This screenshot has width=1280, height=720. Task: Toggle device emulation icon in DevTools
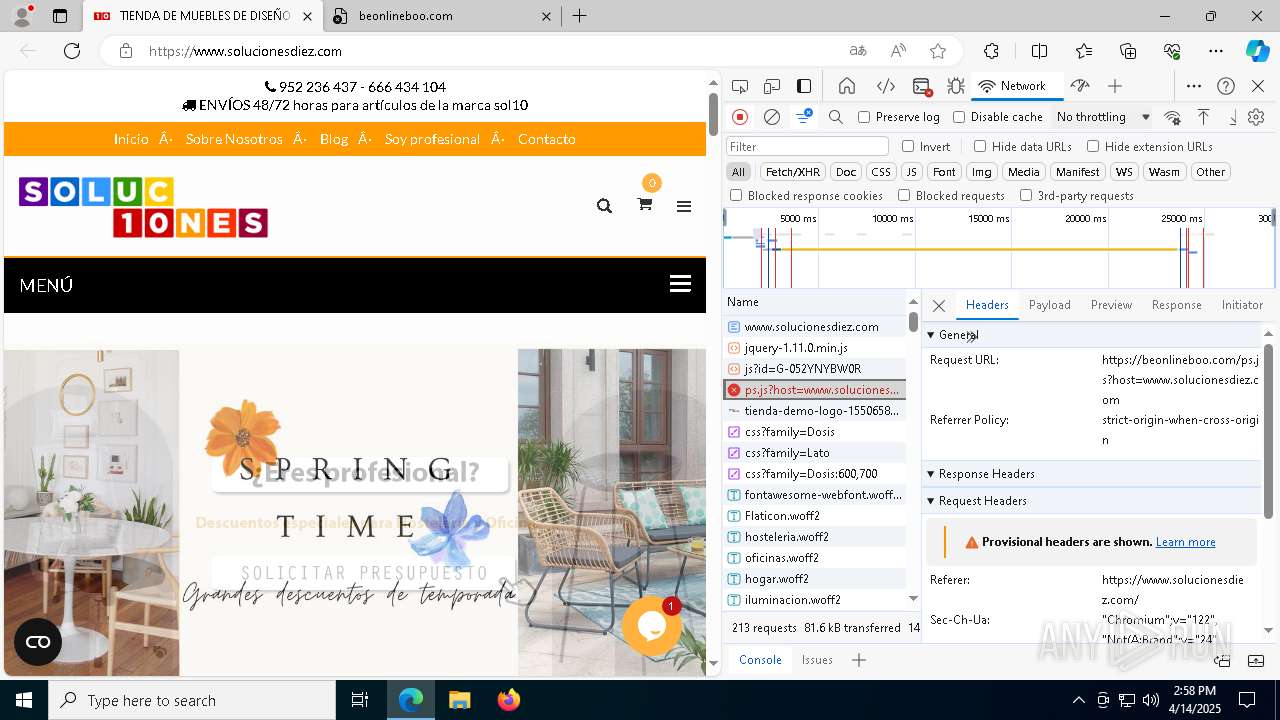click(772, 86)
